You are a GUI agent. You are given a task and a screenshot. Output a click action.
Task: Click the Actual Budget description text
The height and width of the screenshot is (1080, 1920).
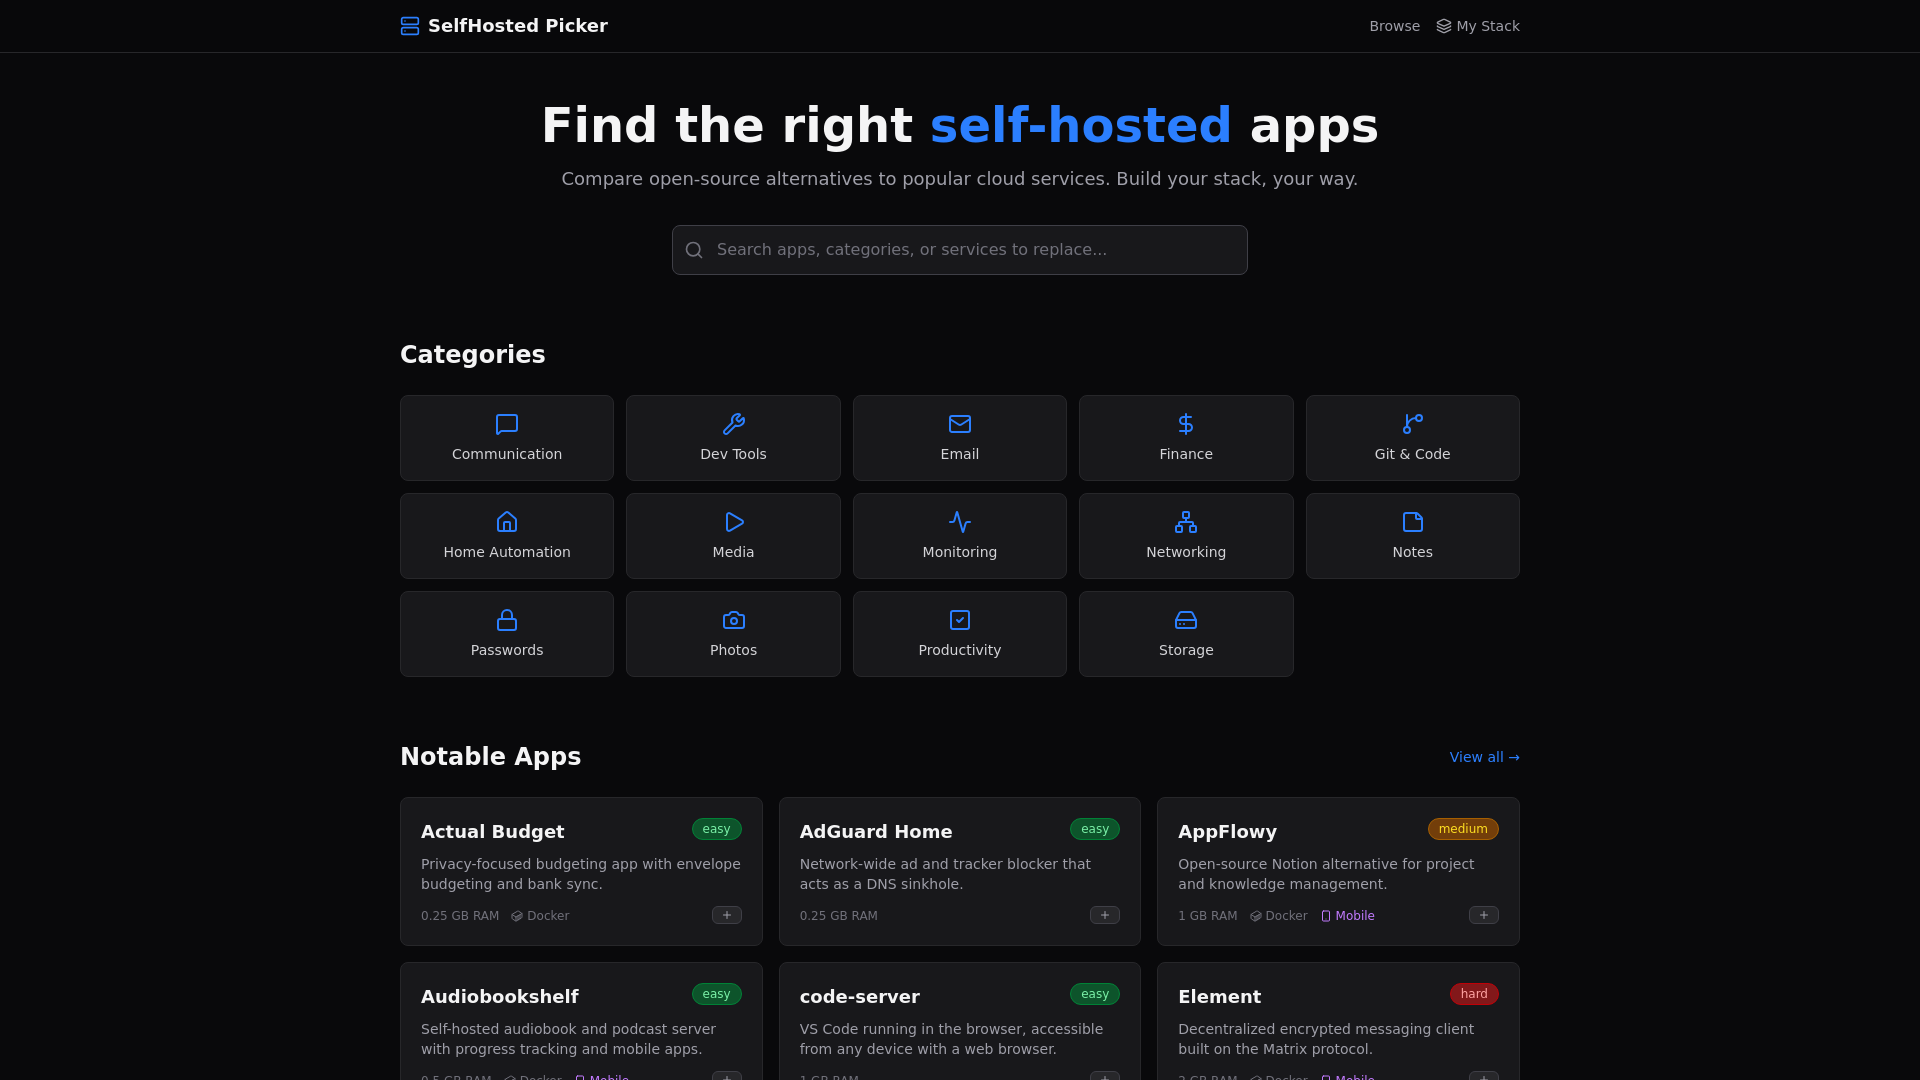click(581, 874)
